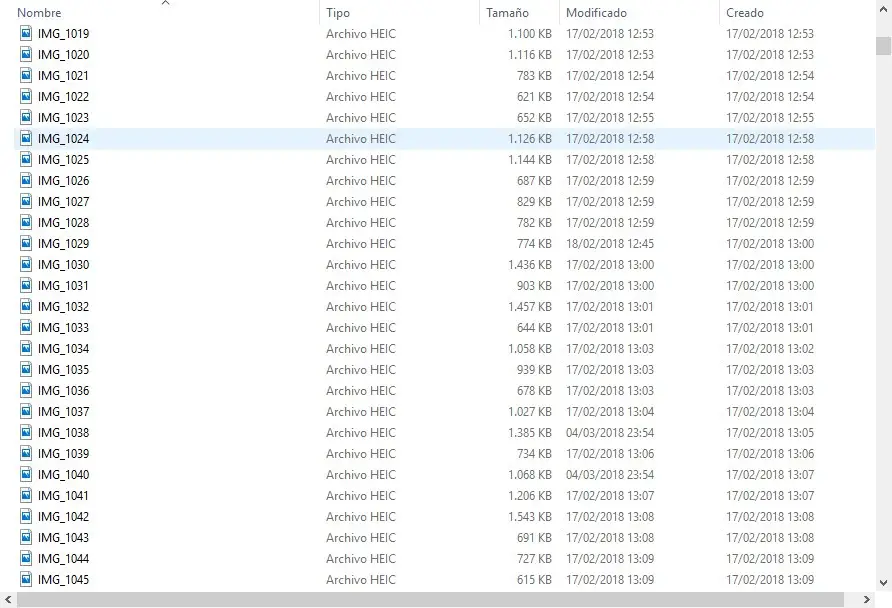Click the 621 KB size cell

click(534, 96)
